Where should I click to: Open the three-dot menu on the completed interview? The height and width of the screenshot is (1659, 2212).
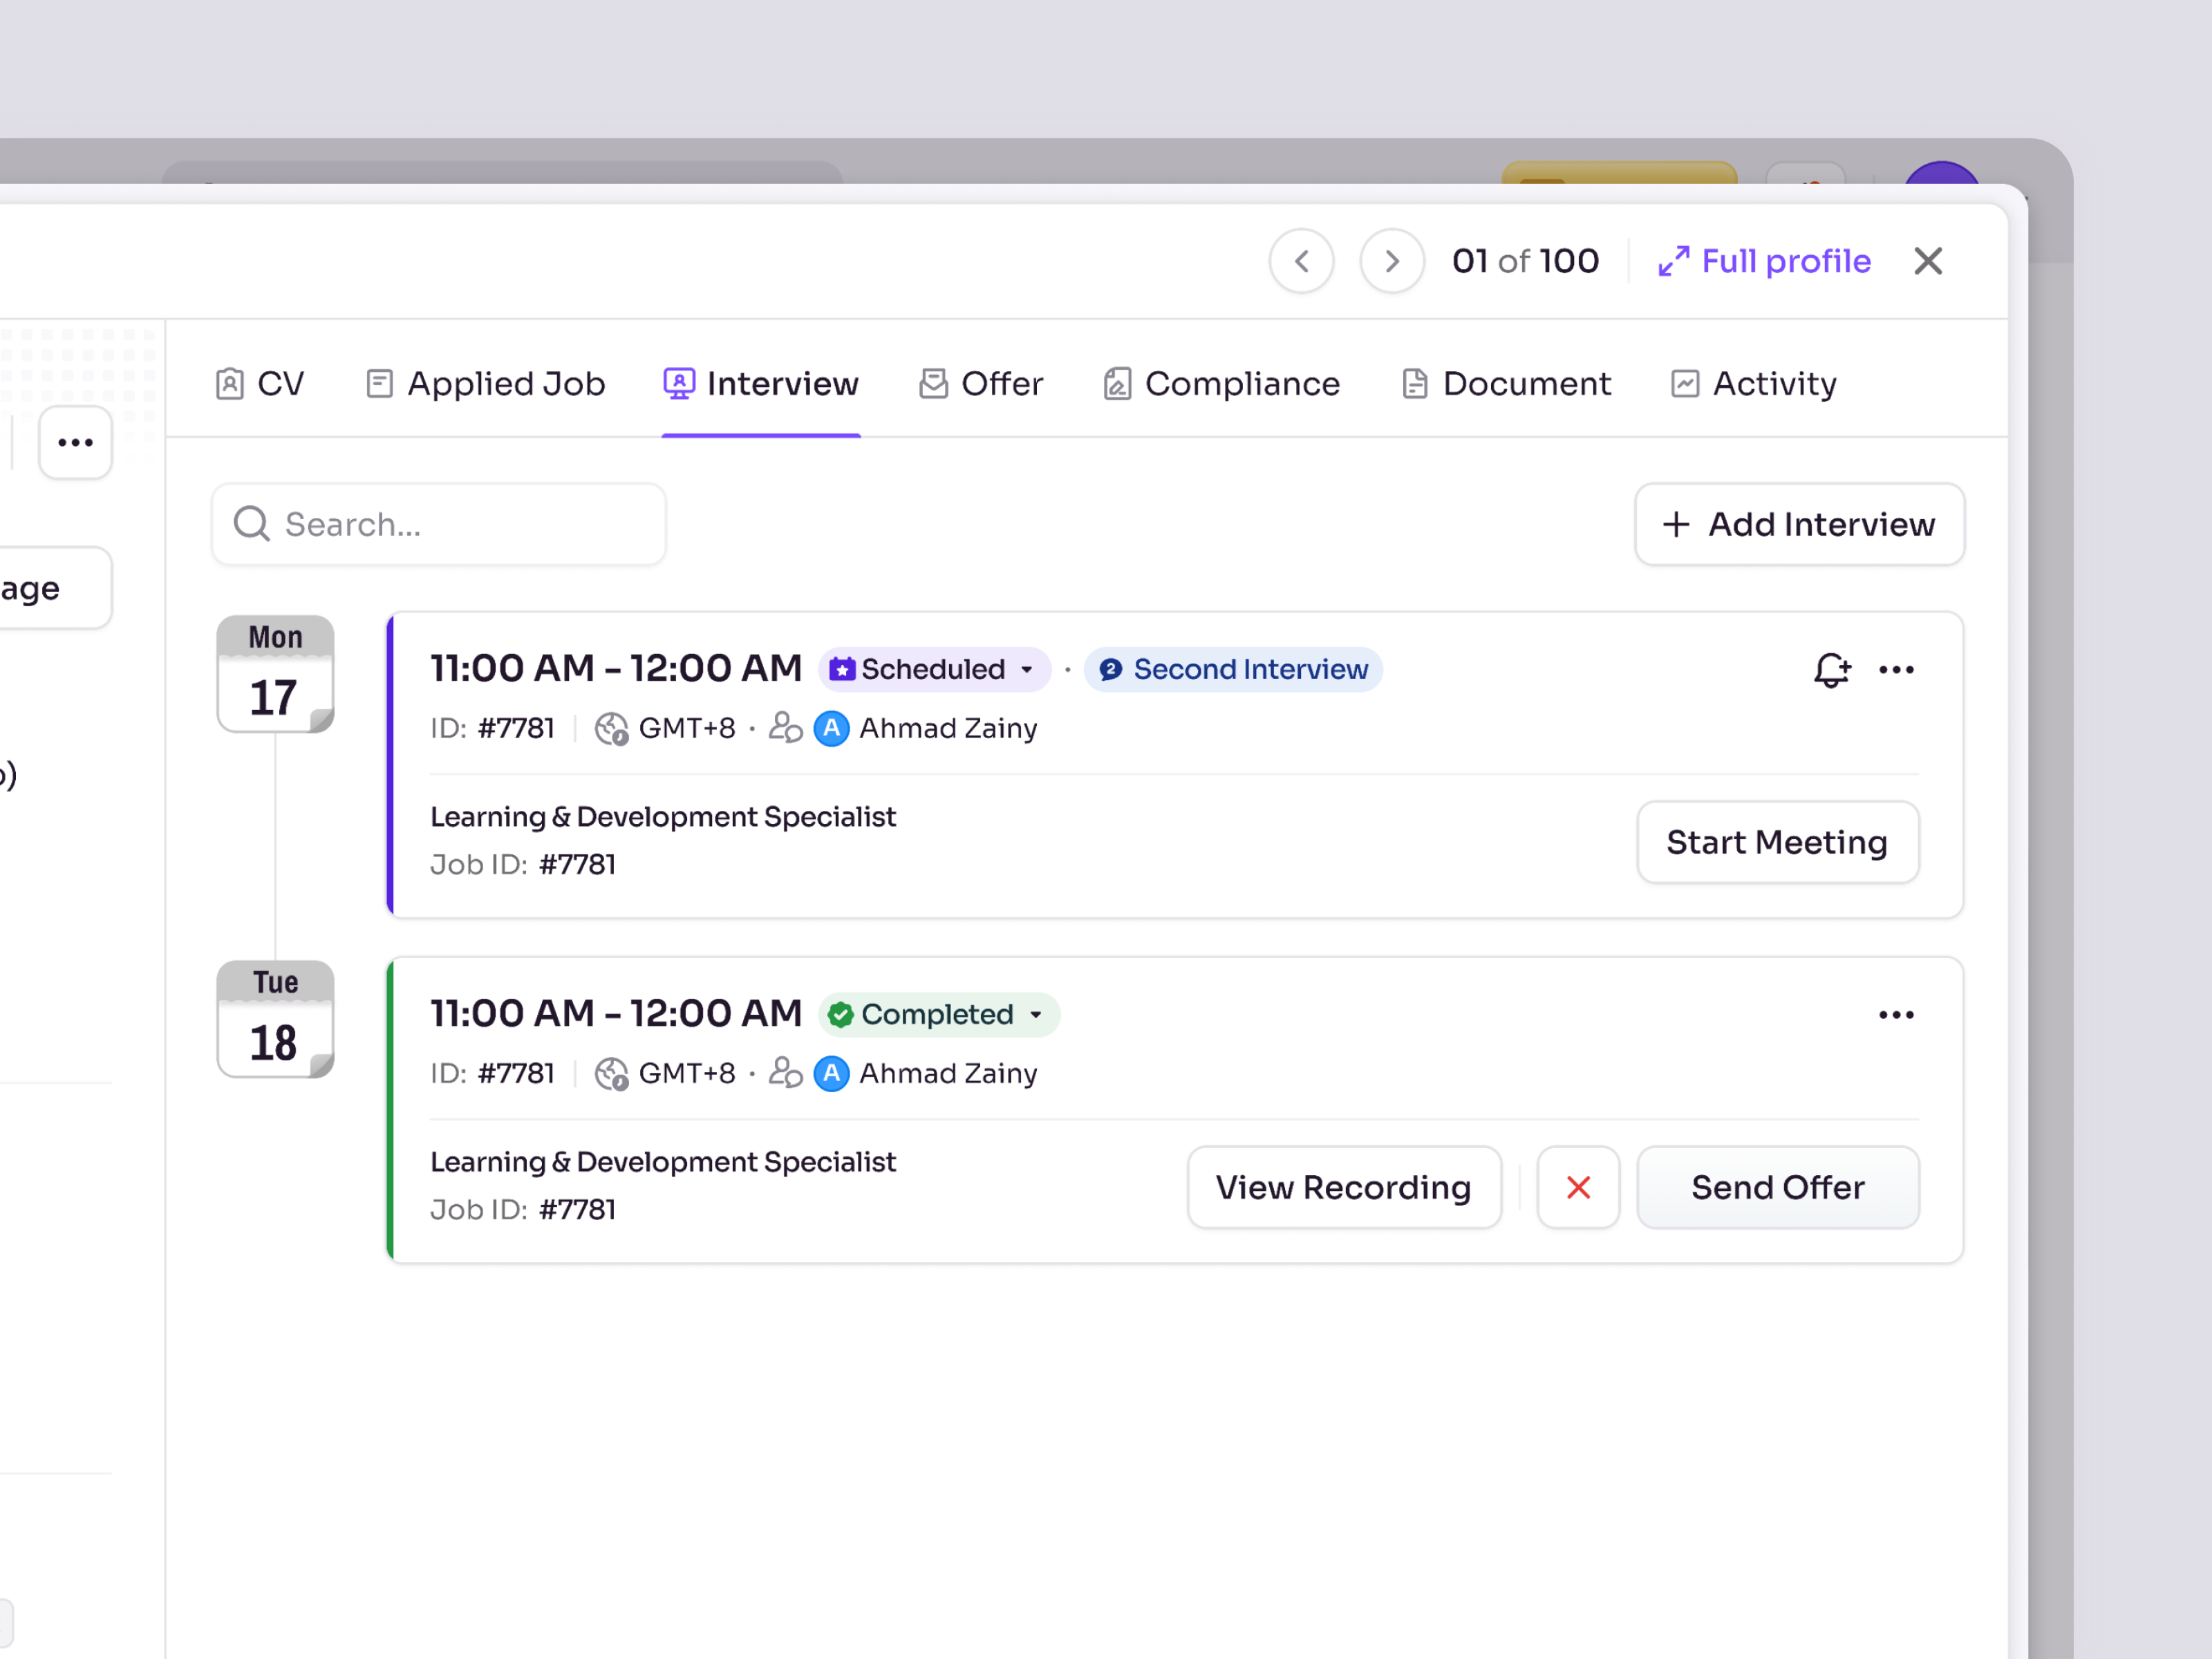pyautogui.click(x=1896, y=1014)
